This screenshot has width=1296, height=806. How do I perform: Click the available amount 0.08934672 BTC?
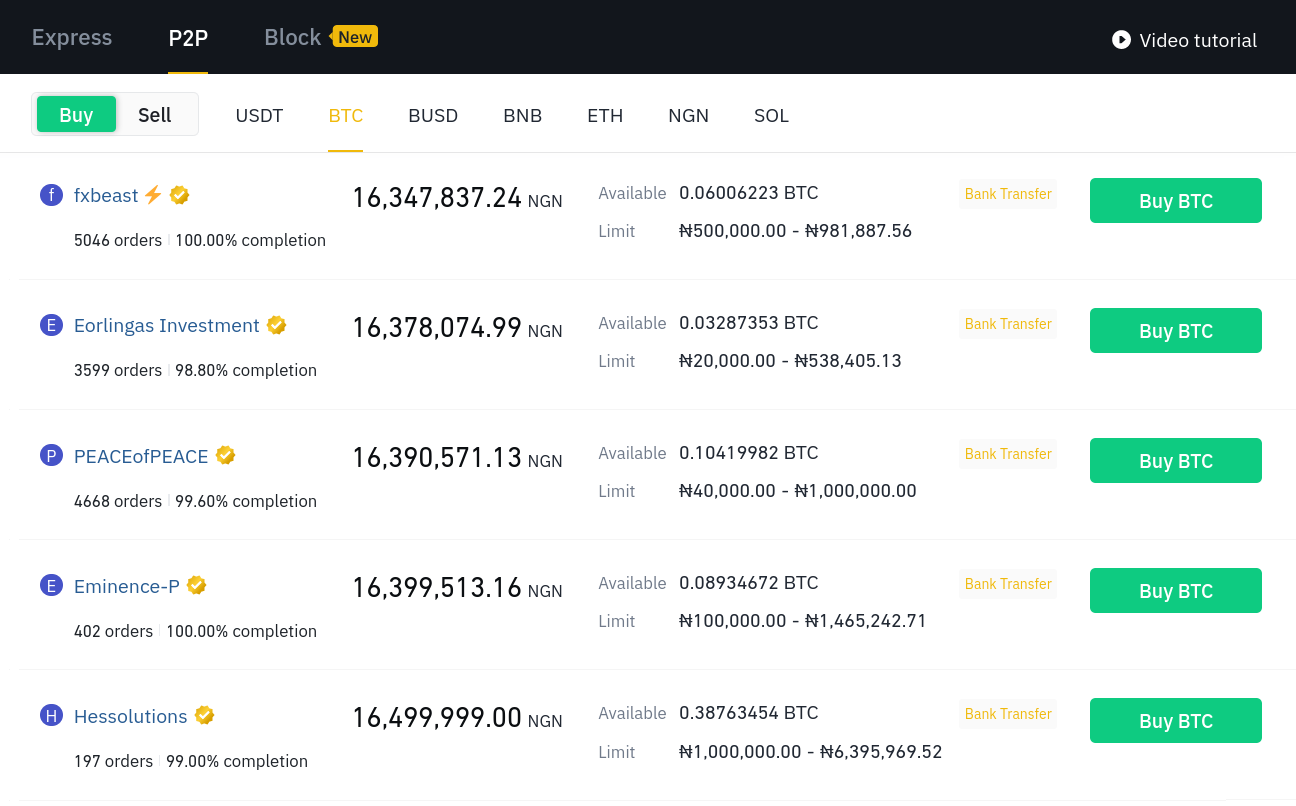point(749,583)
